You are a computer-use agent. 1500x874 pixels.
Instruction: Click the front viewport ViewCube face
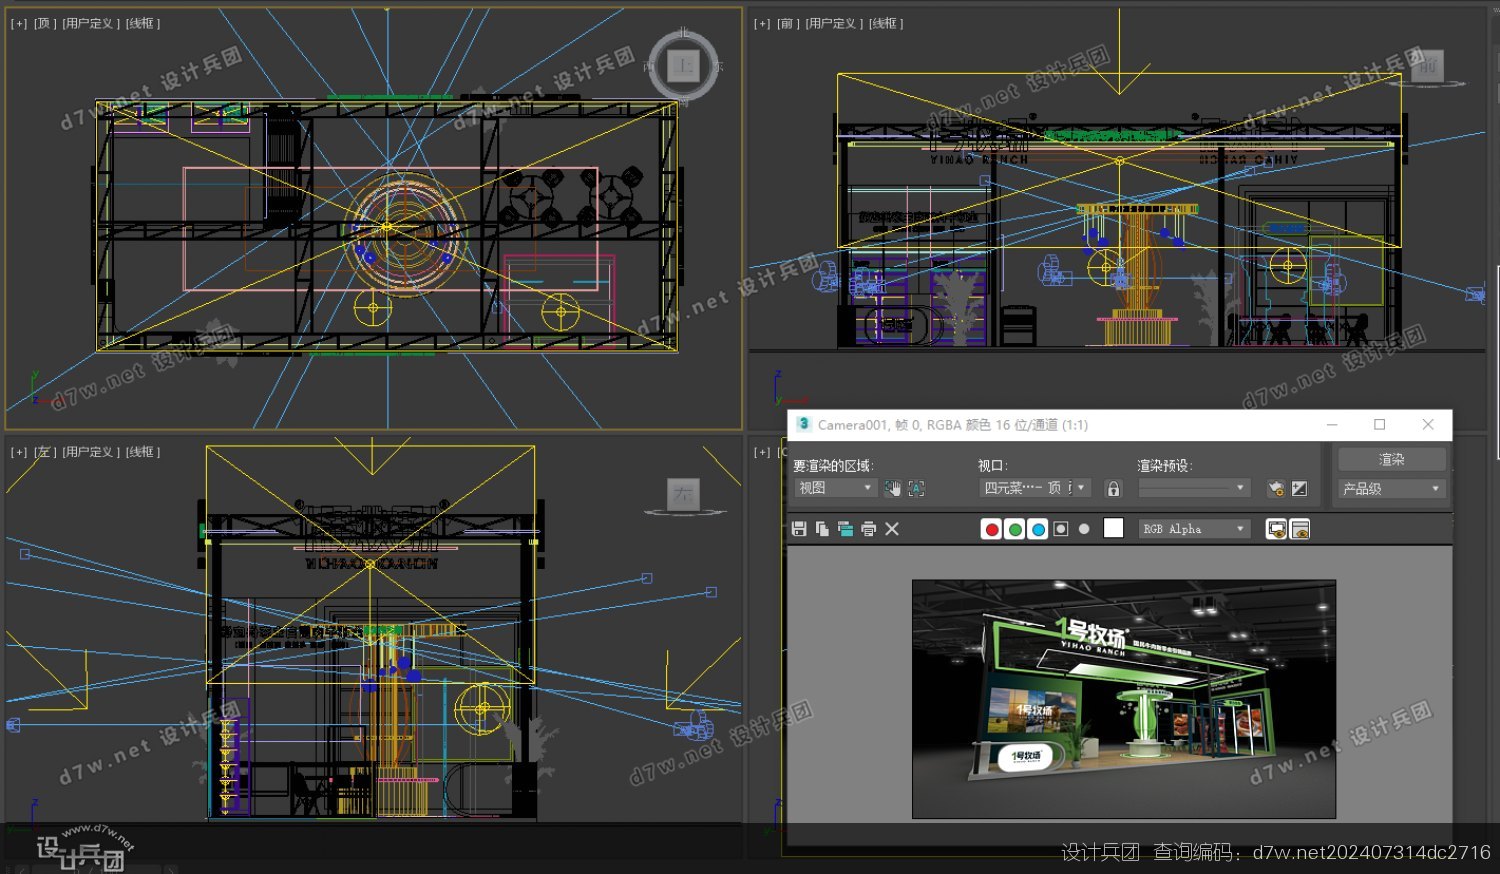(1427, 66)
